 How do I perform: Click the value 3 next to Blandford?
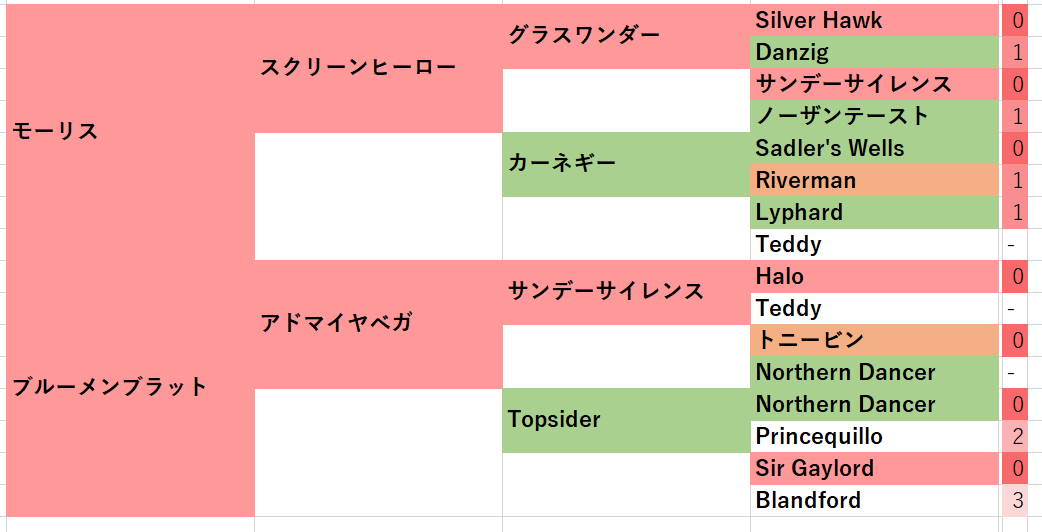(x=1017, y=500)
